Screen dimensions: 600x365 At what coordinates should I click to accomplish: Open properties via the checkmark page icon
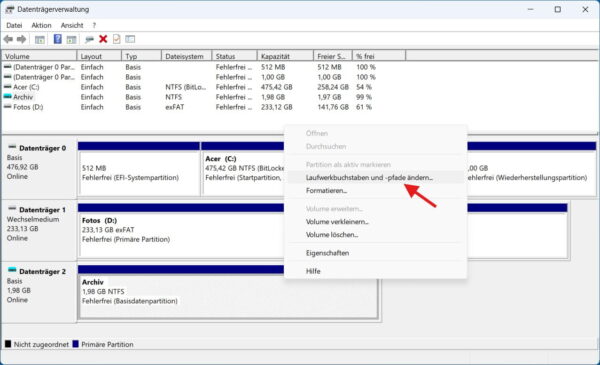point(117,39)
